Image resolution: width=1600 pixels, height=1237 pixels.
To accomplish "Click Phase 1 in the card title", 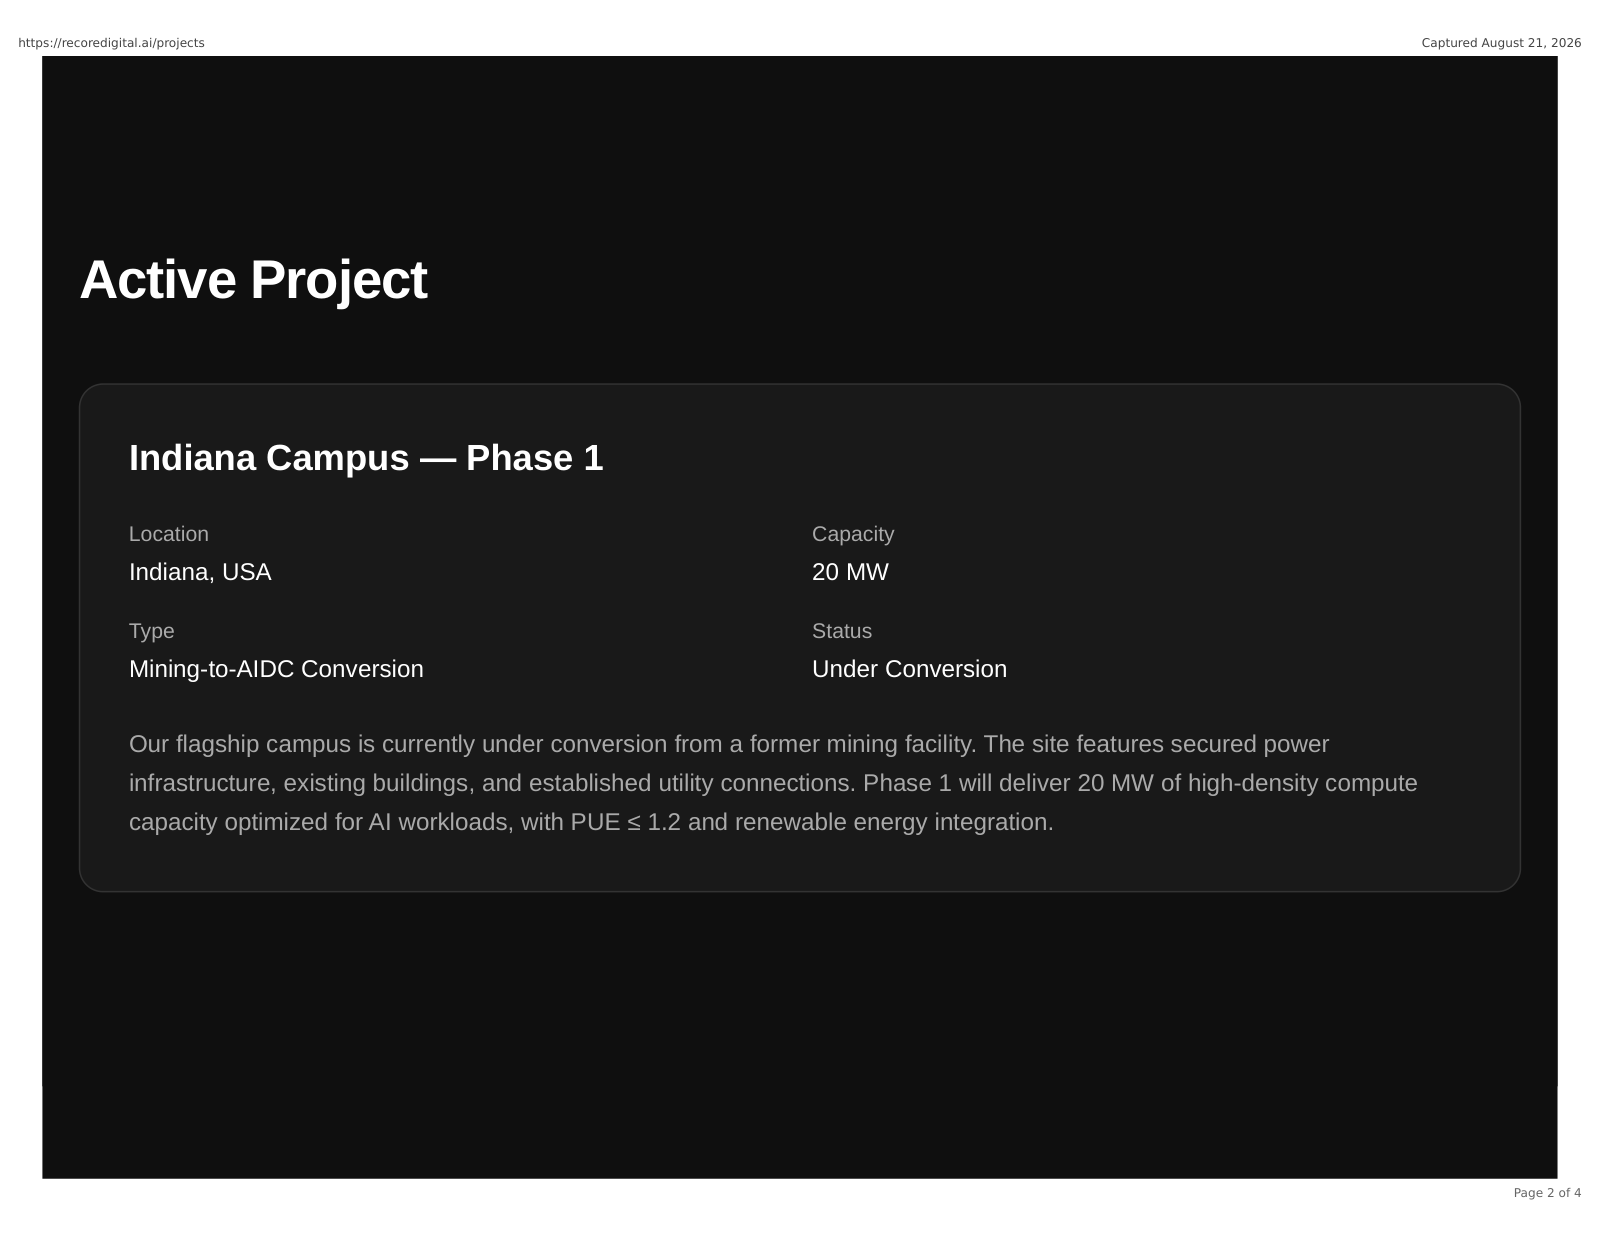I will pyautogui.click(x=535, y=458).
